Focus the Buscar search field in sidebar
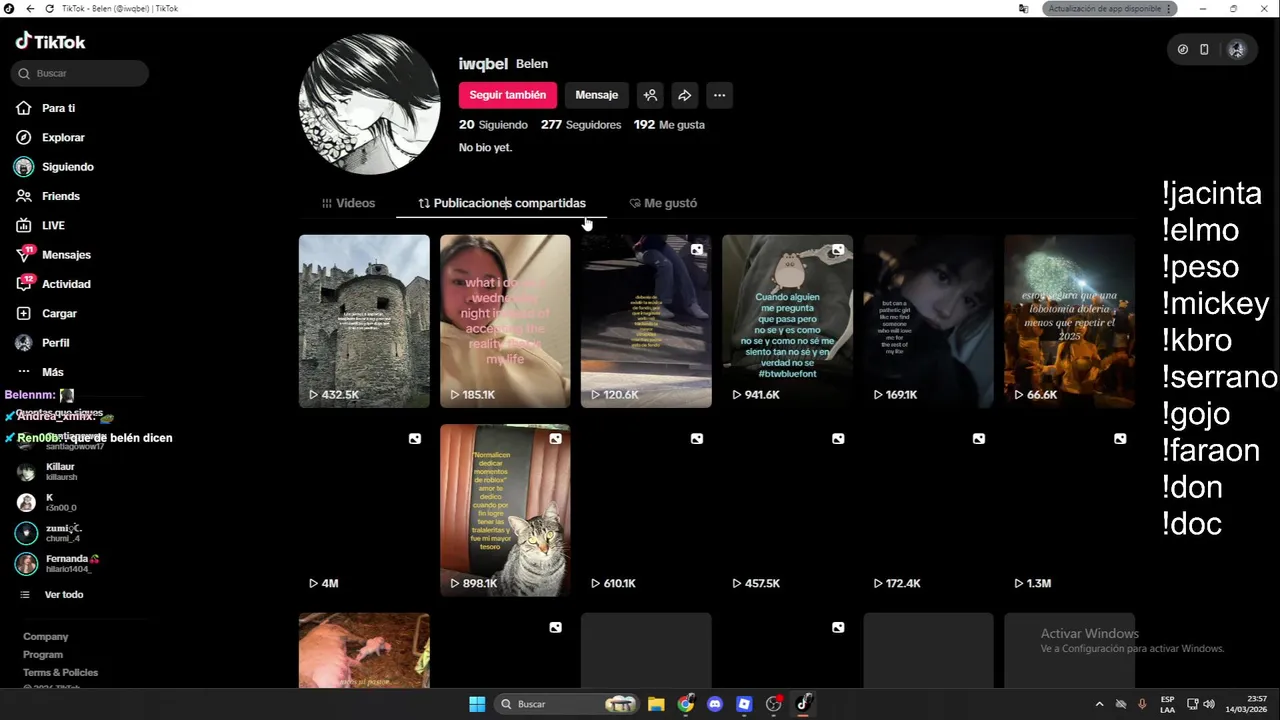Viewport: 1280px width, 720px height. [80, 73]
